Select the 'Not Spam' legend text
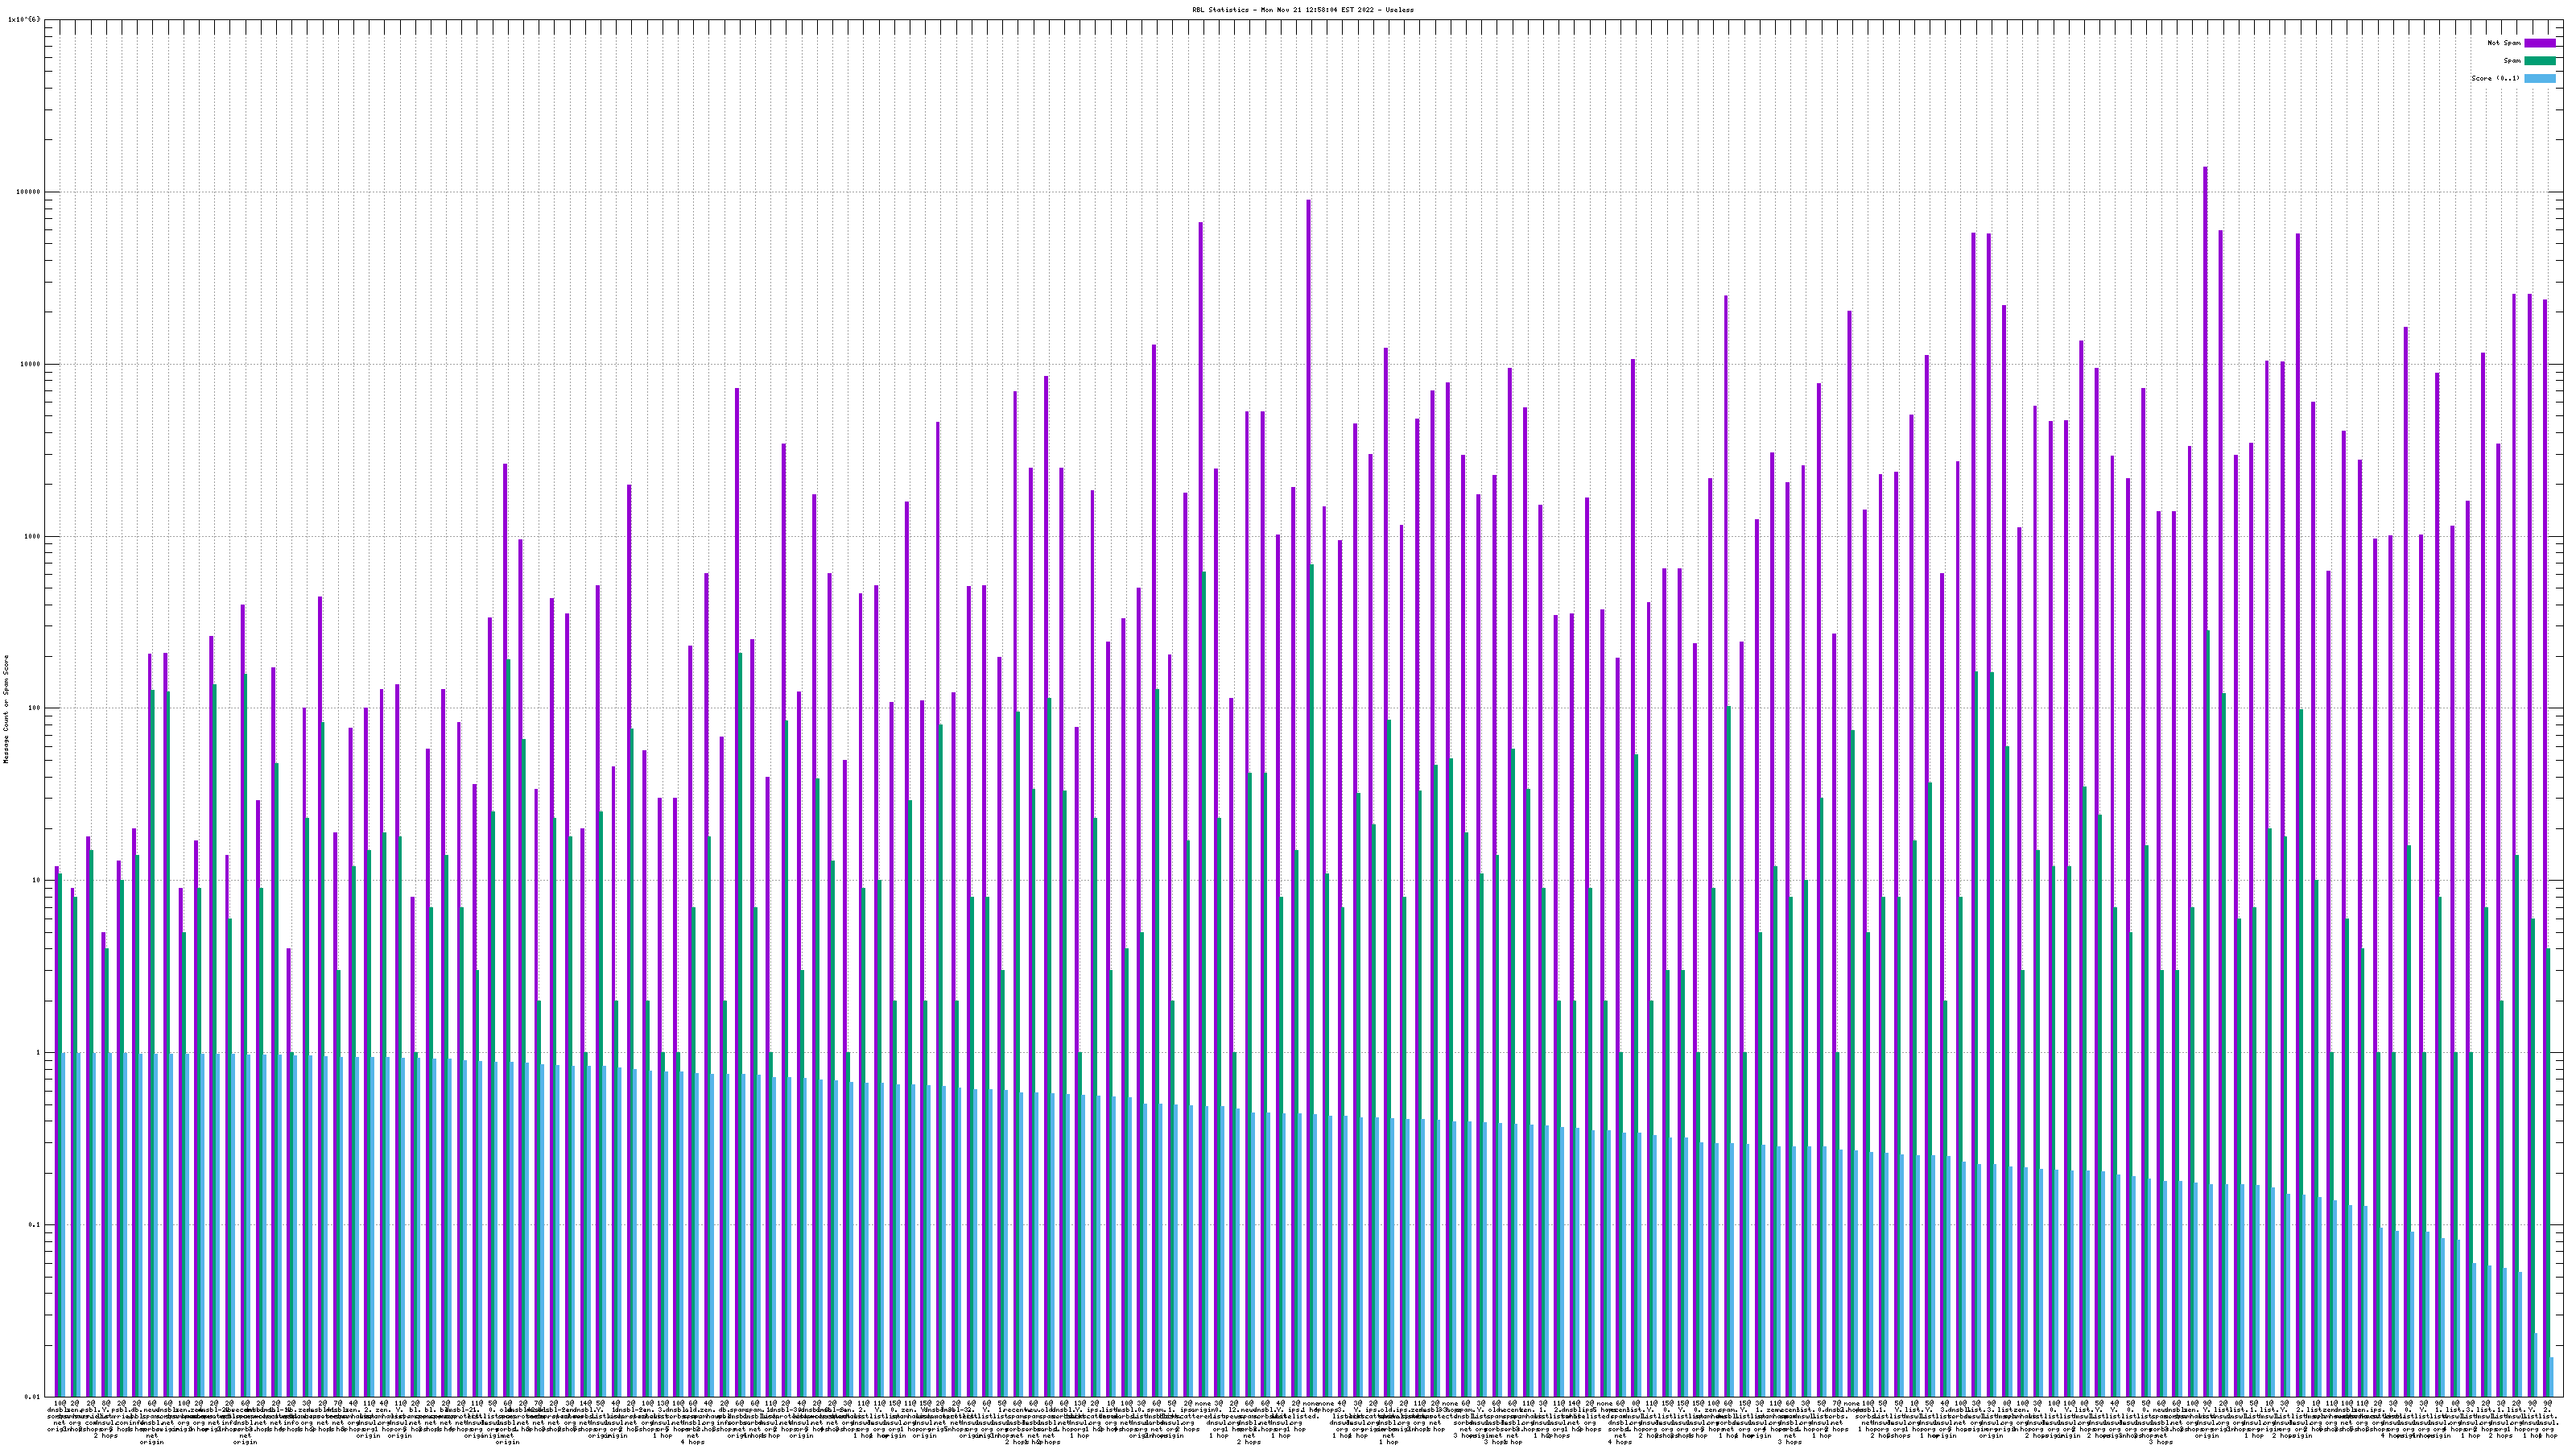The width and height of the screenshot is (2576, 1449). (2504, 43)
